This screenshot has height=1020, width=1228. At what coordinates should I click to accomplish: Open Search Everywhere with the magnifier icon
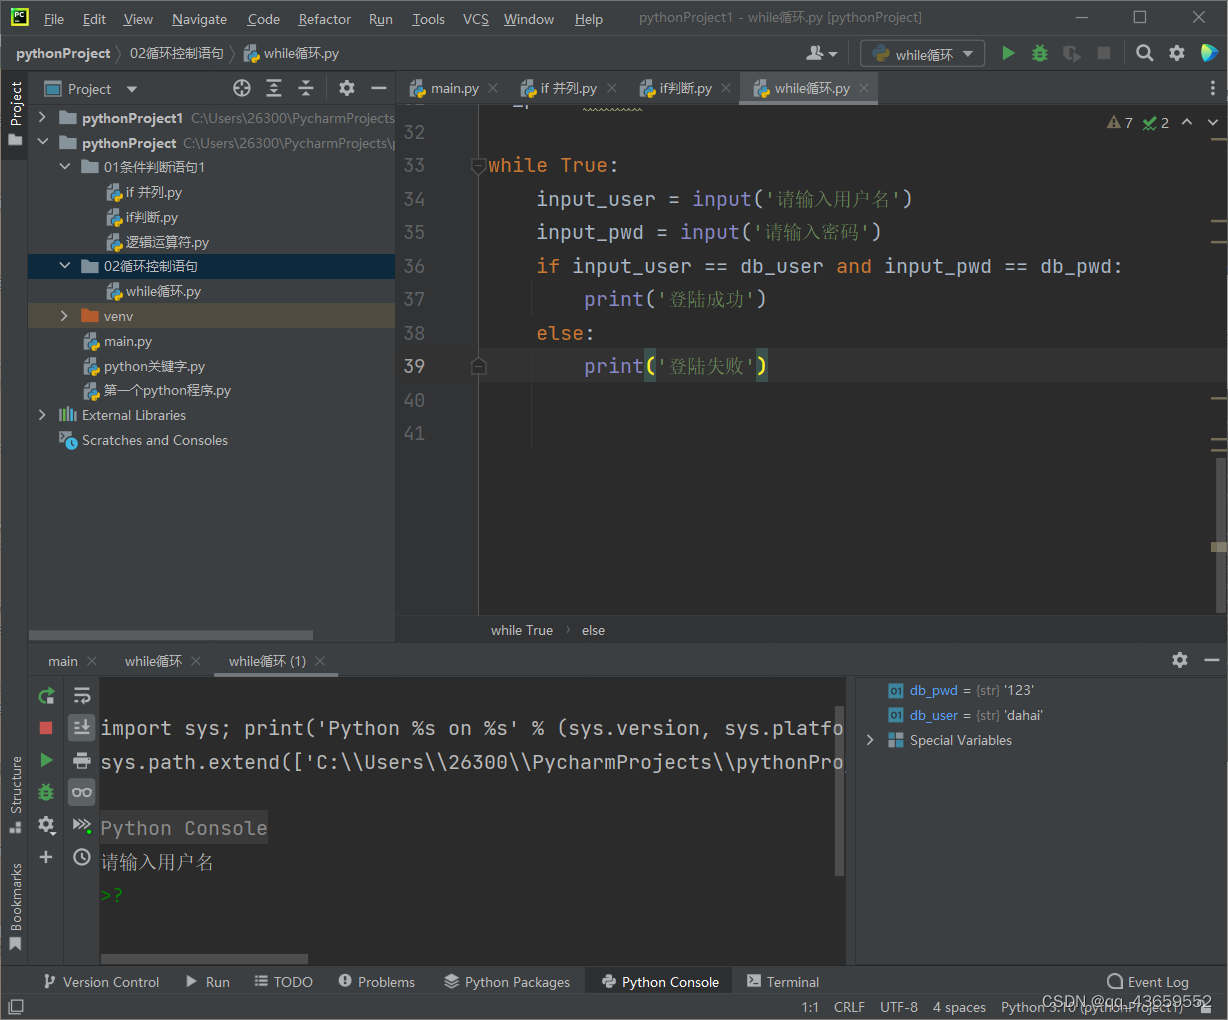point(1144,53)
